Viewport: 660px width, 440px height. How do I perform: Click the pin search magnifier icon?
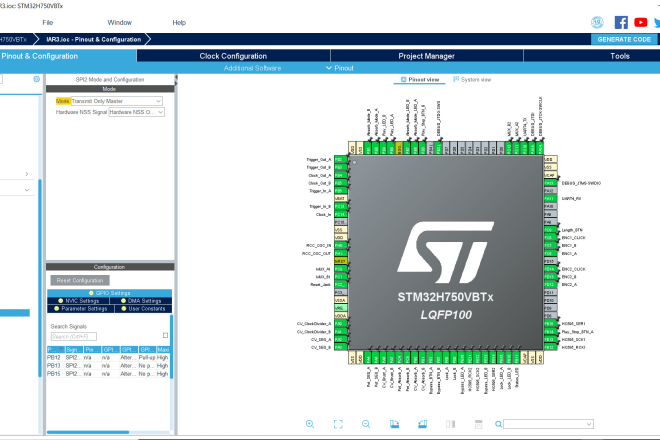tap(498, 424)
